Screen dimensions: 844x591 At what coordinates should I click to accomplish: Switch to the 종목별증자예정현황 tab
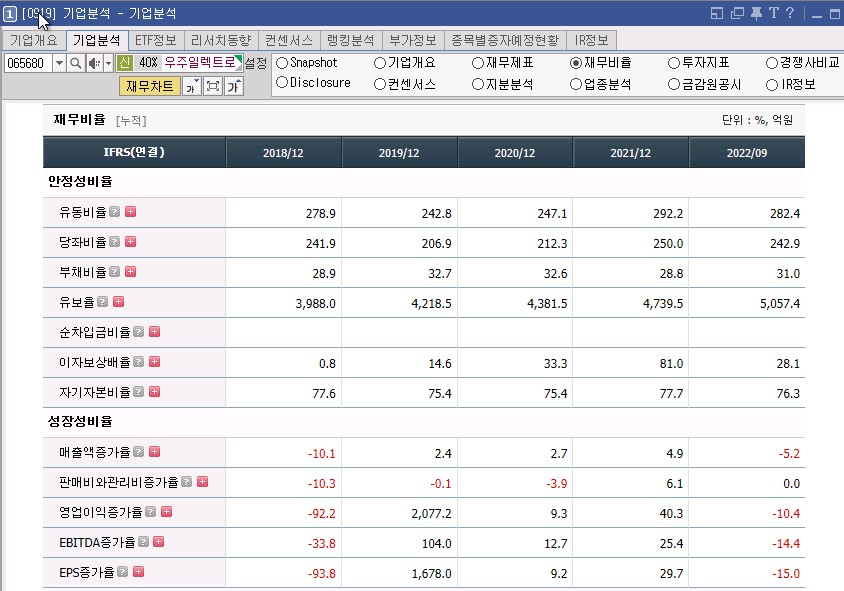pos(505,40)
